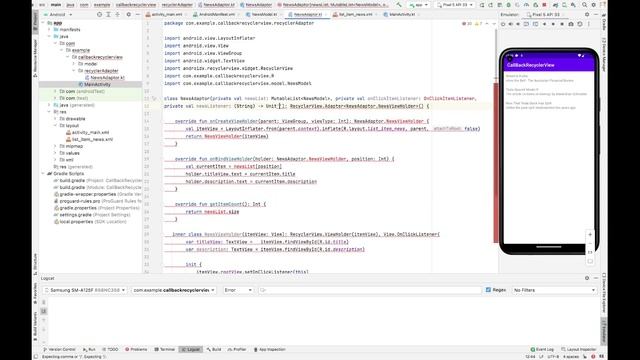Viewport: 640px width, 360px height.
Task: Click Logcat scroll-to-end icon in left gutter
Action: pos(44,311)
